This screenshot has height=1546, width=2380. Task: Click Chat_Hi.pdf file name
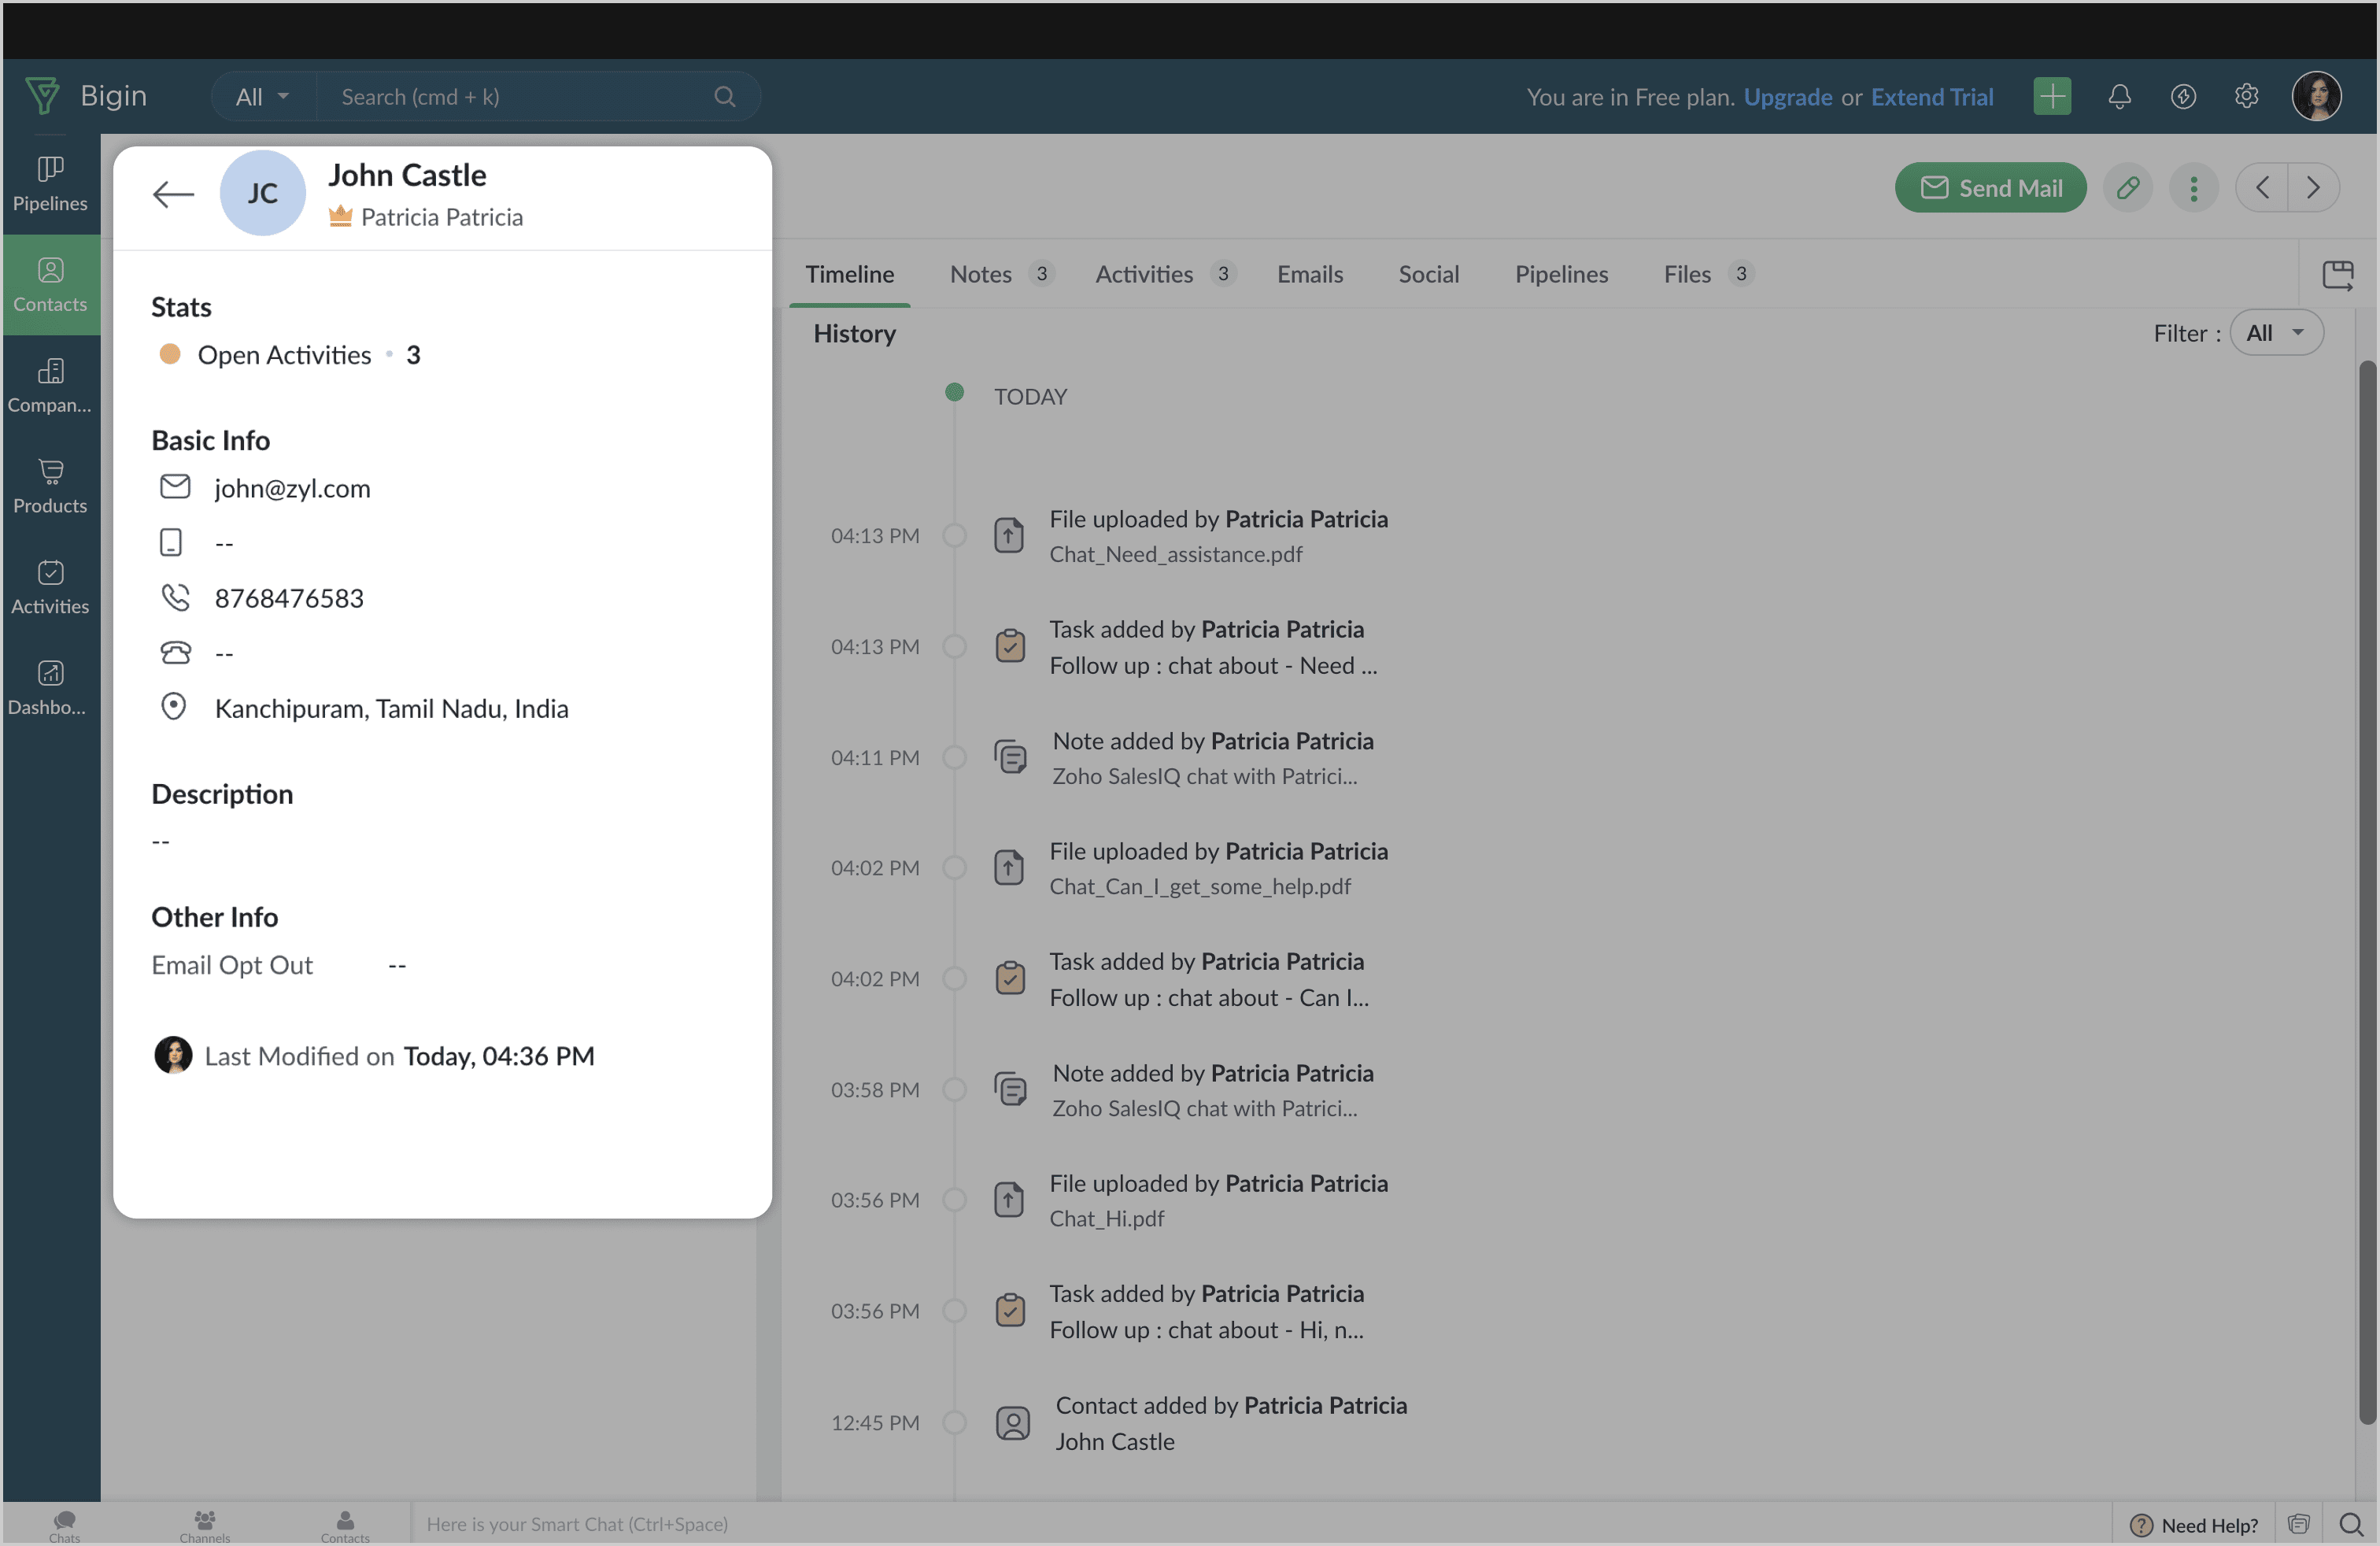click(1106, 1218)
